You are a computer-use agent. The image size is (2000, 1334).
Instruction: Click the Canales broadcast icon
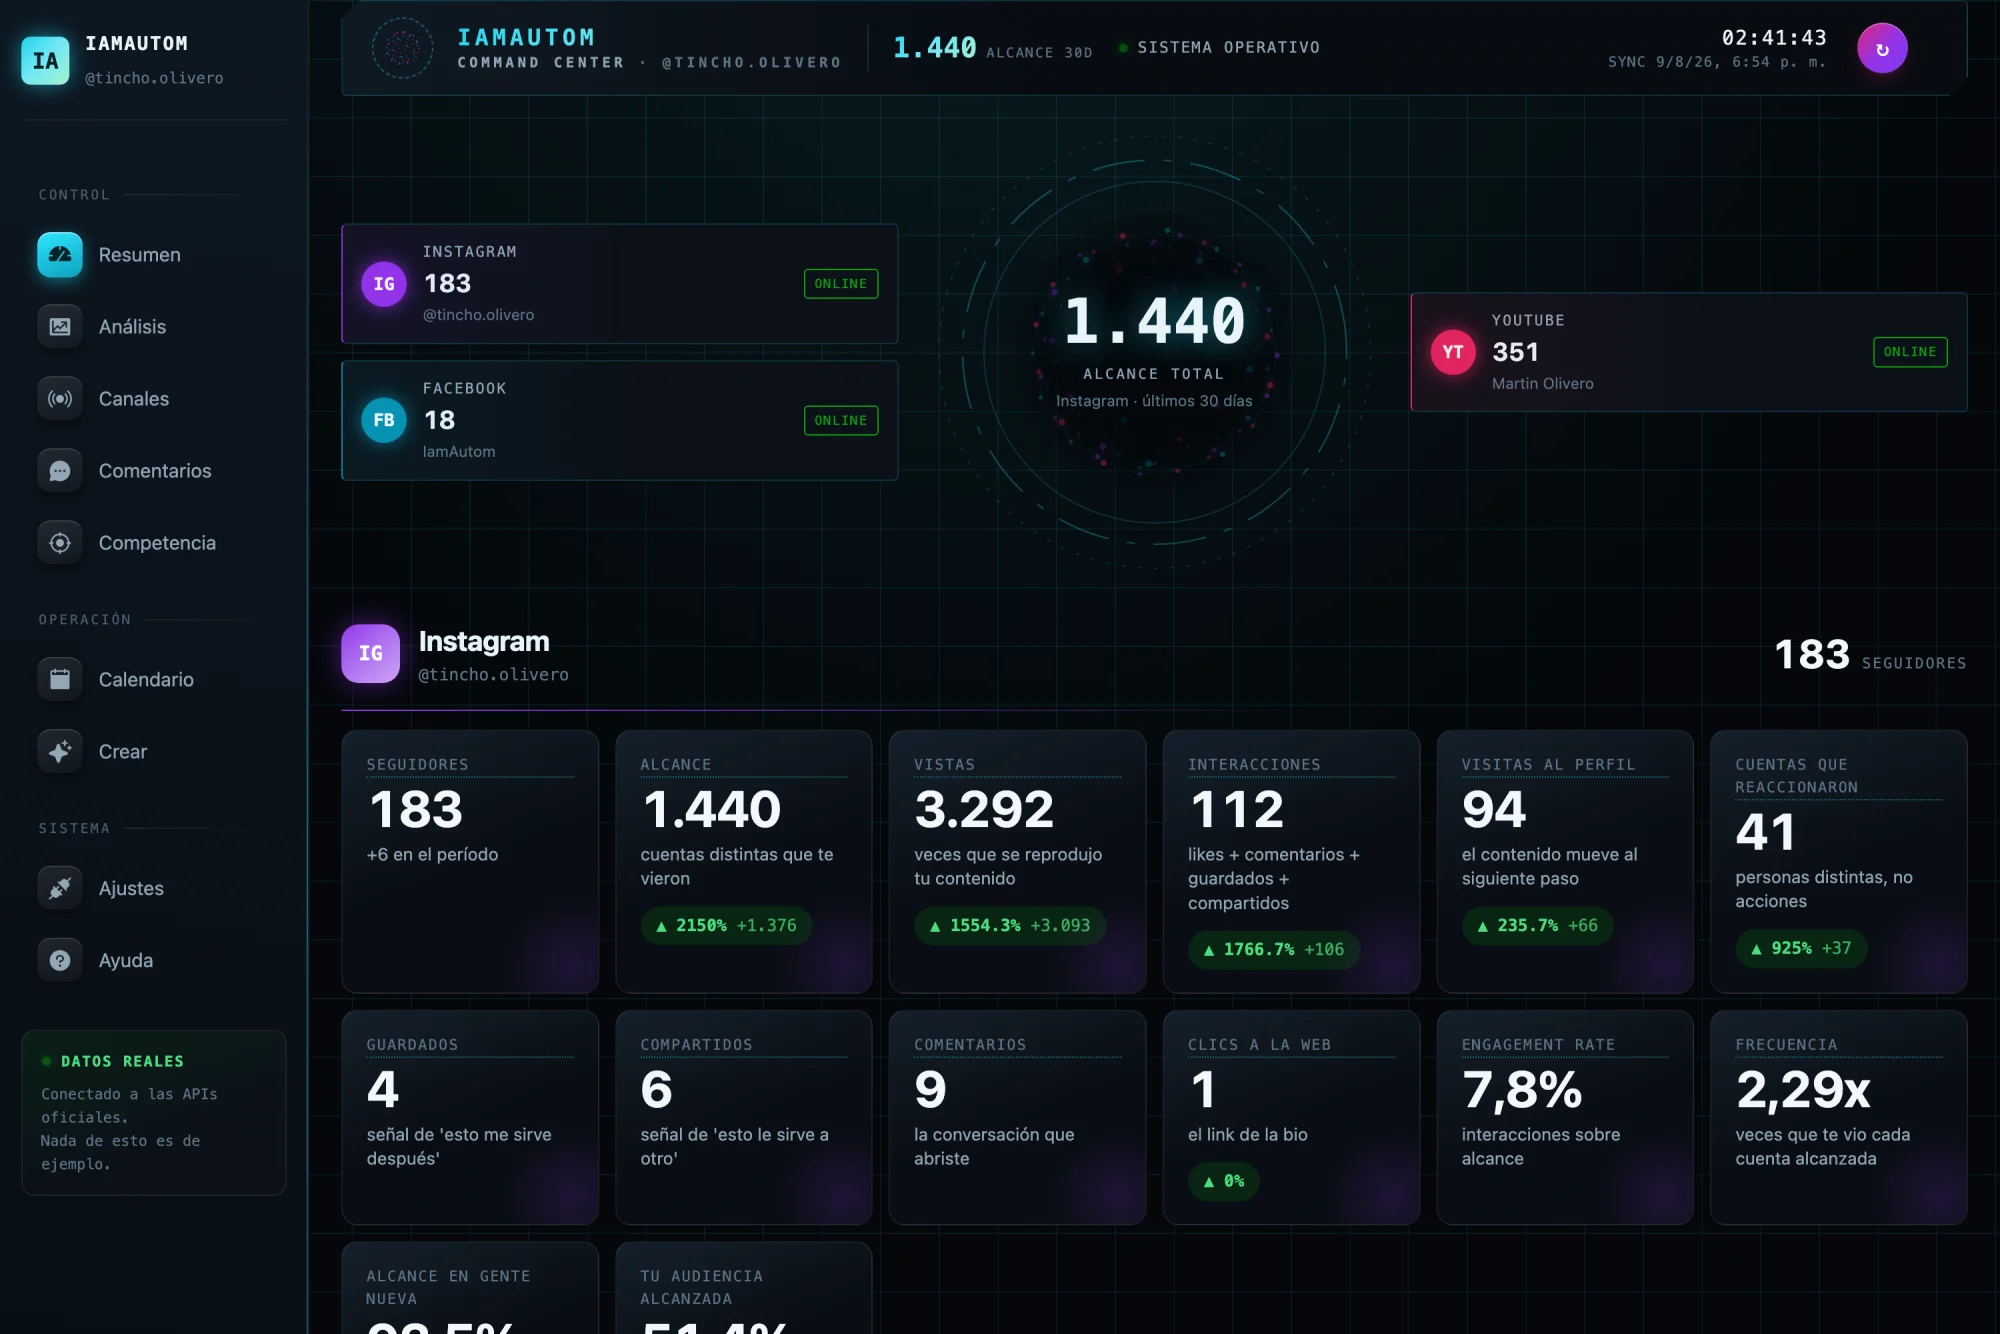[x=60, y=399]
